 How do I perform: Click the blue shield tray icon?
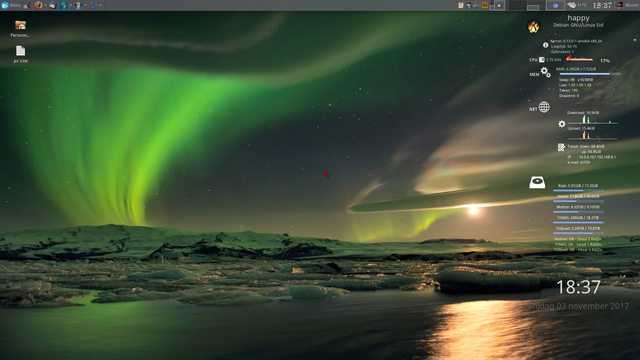[556, 5]
